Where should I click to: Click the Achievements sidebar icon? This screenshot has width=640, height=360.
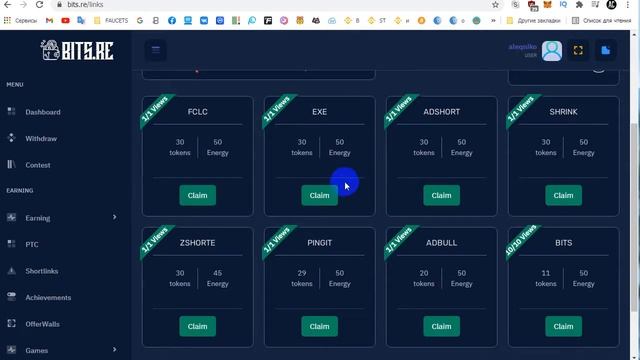(x=11, y=296)
